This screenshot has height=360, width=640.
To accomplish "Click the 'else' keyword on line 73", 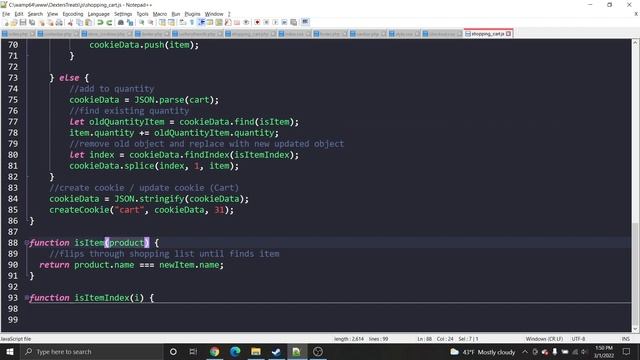I will tap(69, 78).
